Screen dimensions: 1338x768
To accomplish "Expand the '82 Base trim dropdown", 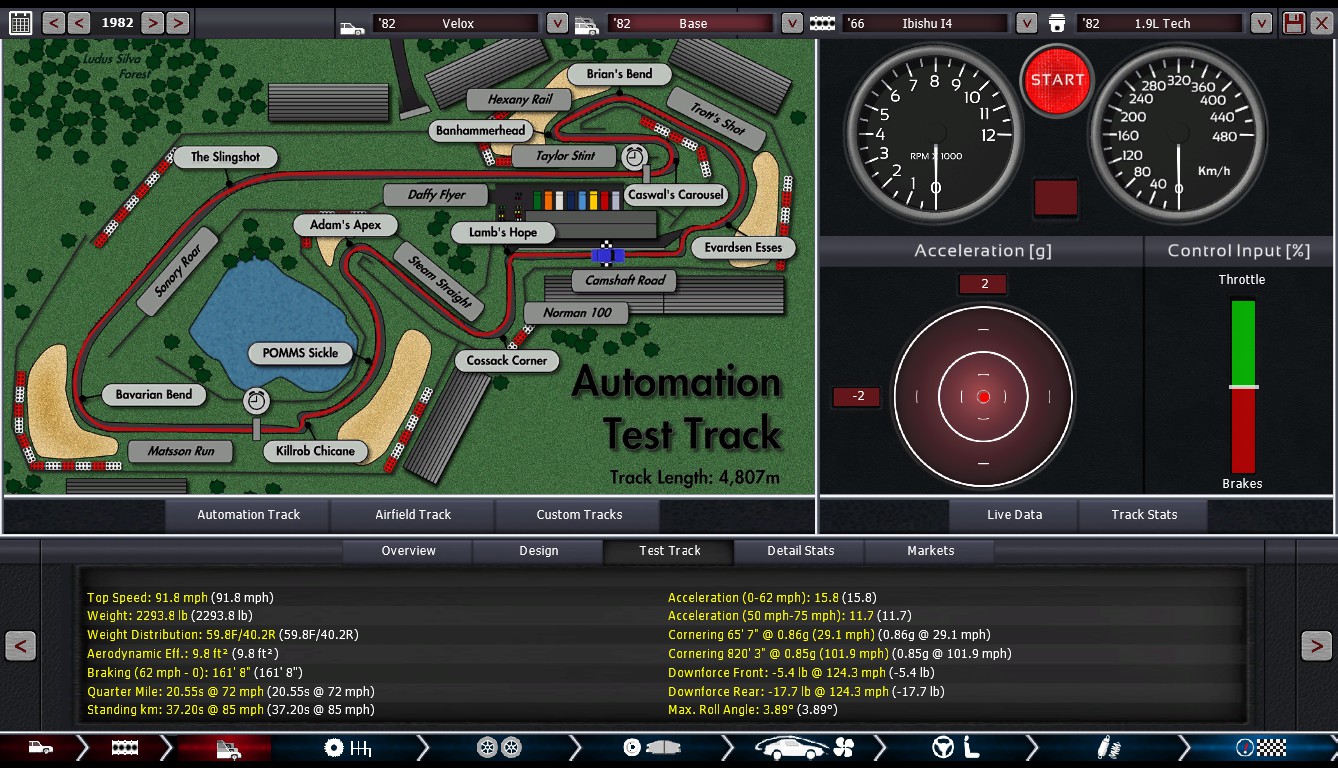I will point(791,23).
